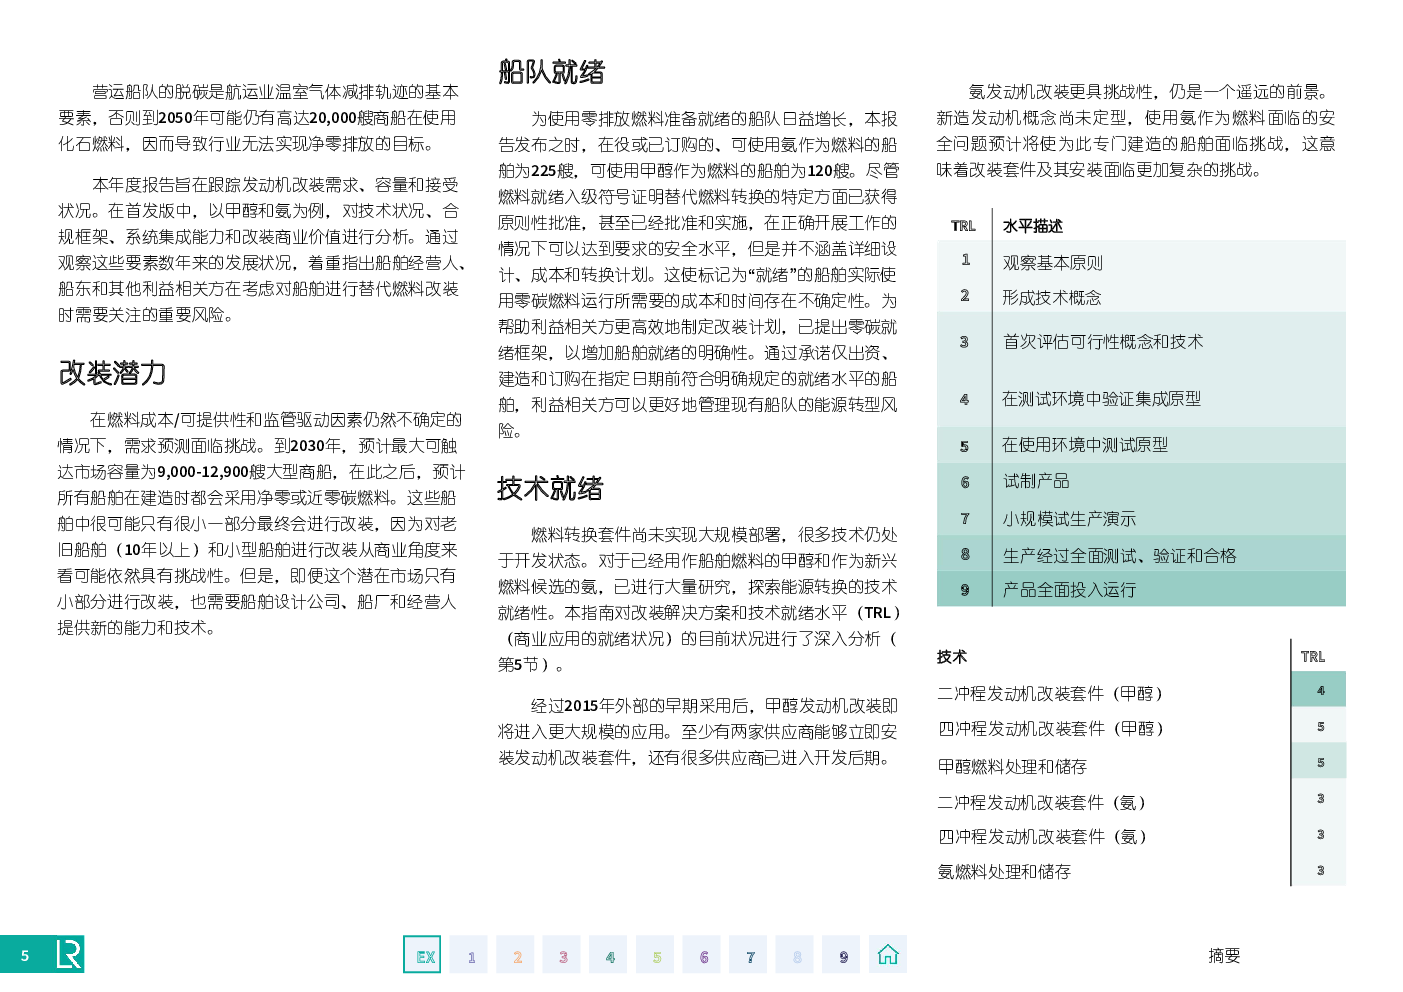
Task: Open section 7 from bottom navigation
Action: (749, 955)
